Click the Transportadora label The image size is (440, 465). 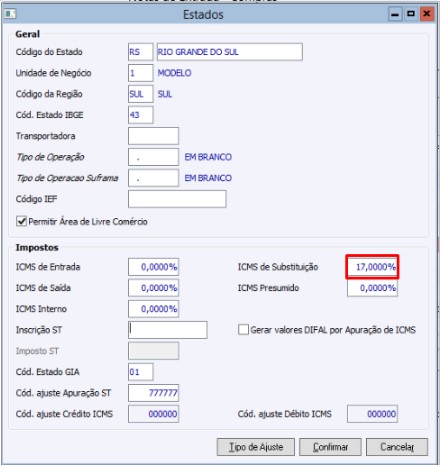pos(46,136)
